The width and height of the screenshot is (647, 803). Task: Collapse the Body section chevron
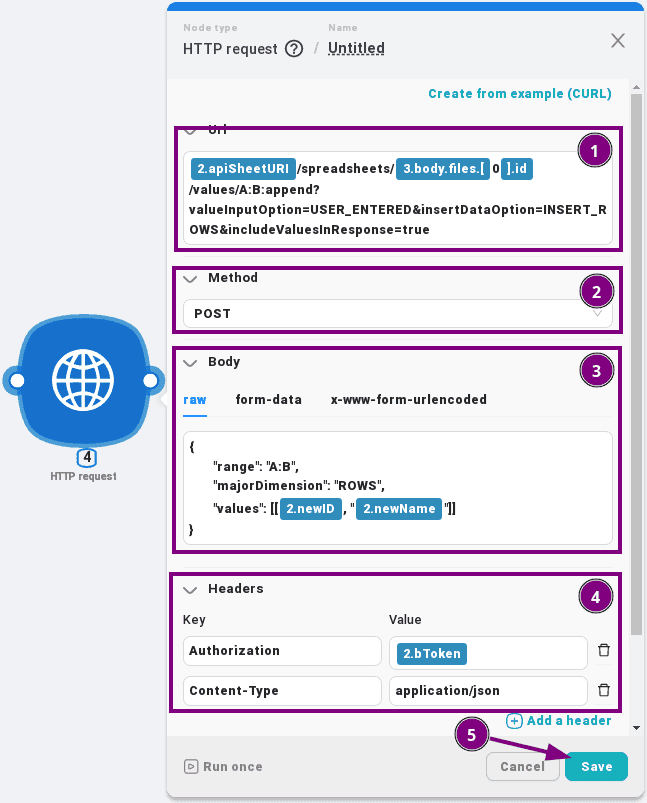190,363
